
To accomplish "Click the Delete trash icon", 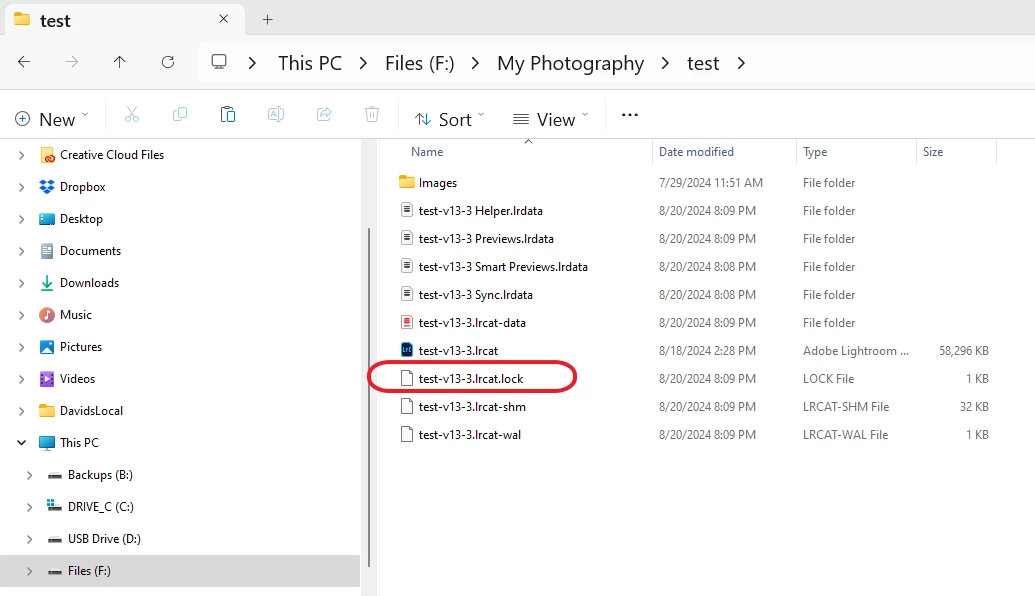I will click(x=372, y=115).
